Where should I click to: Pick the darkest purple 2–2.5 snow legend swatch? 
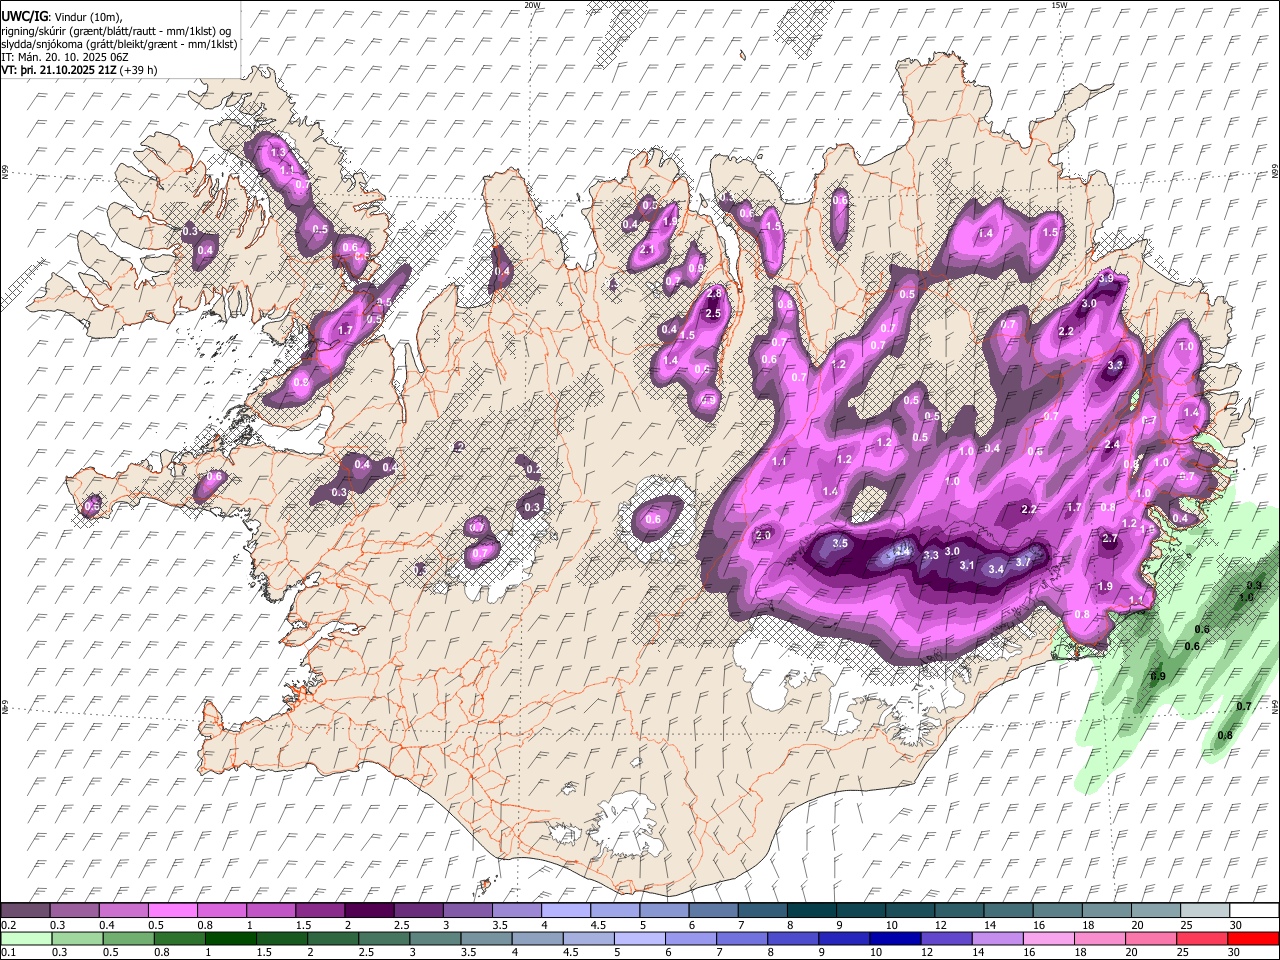(369, 910)
